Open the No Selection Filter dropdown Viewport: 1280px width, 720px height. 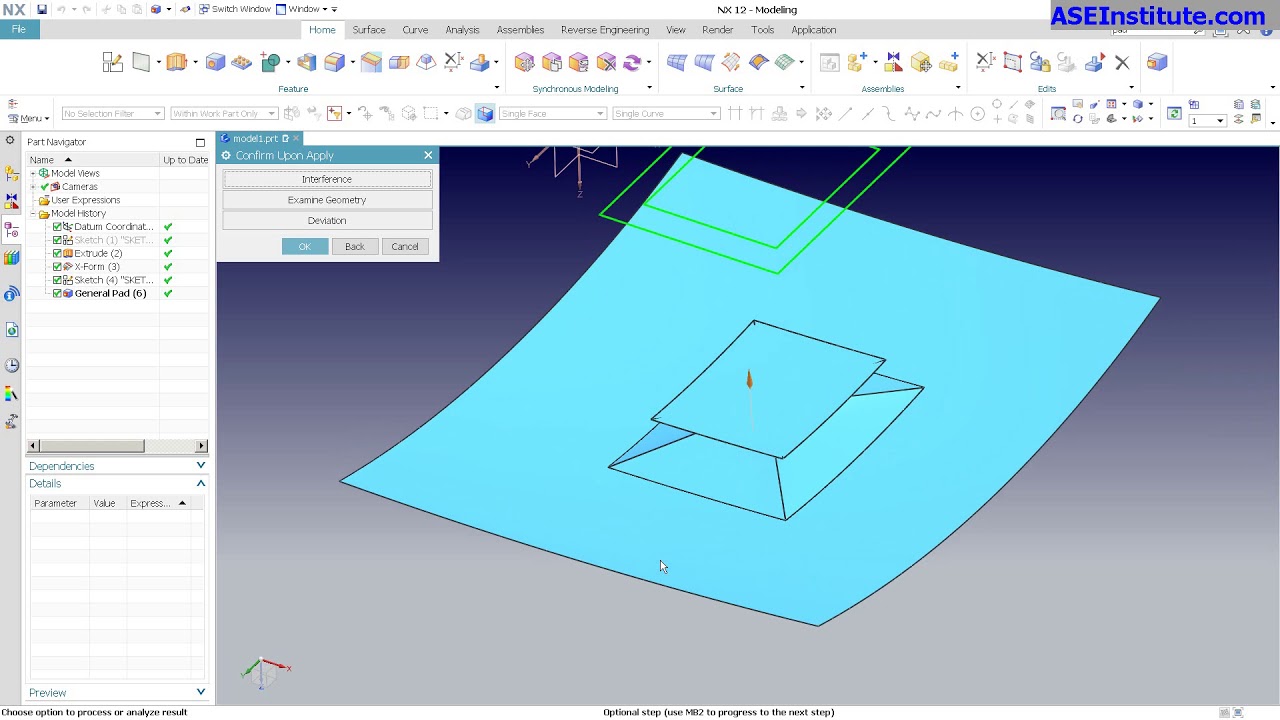point(112,114)
